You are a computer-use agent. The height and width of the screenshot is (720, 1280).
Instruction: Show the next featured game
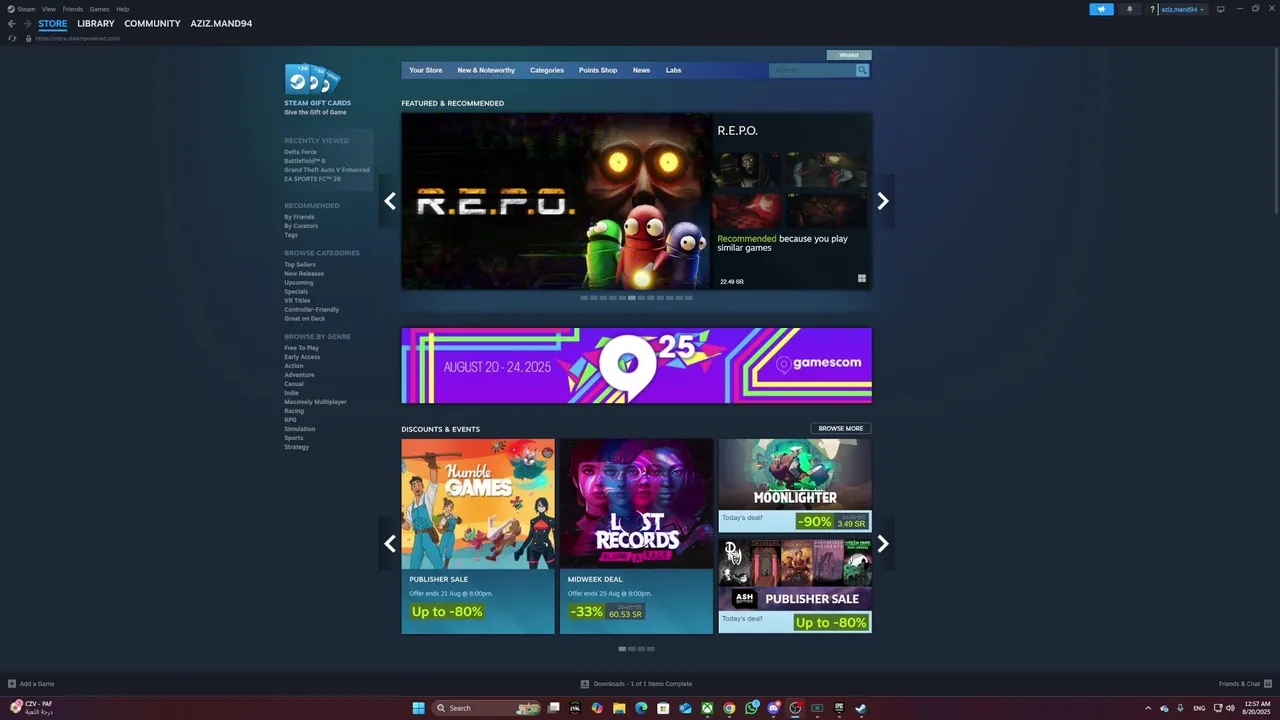click(x=883, y=201)
